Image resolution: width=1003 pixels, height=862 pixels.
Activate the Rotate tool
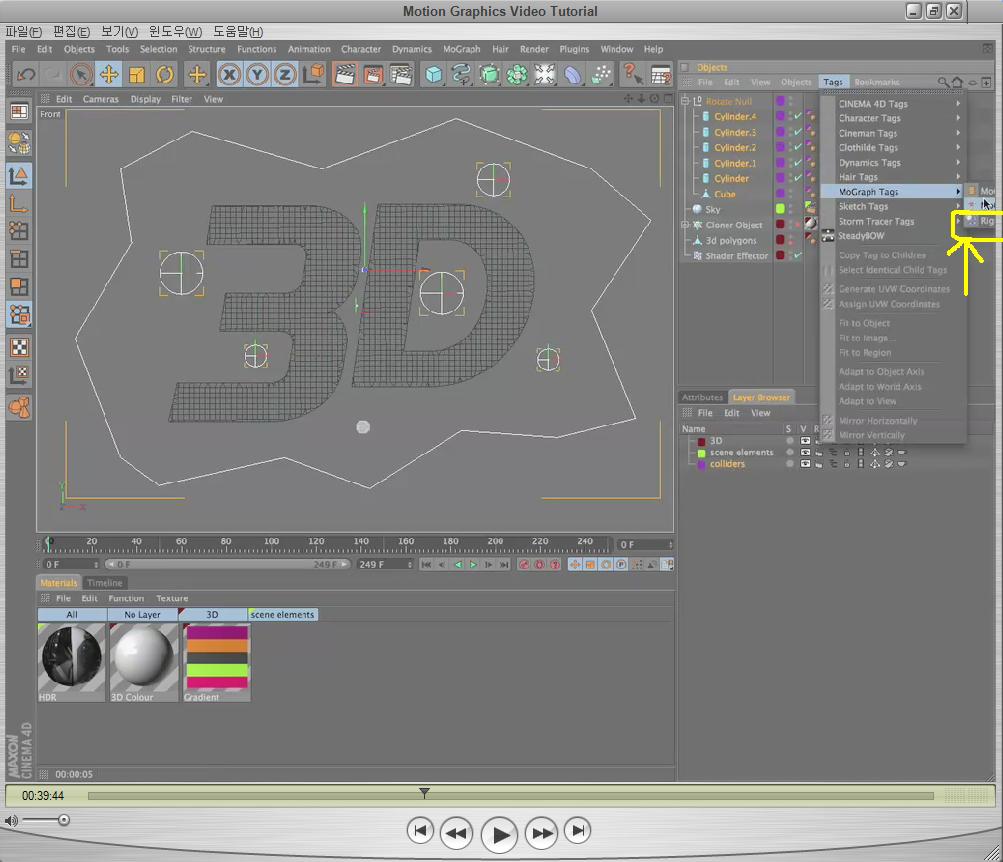165,75
